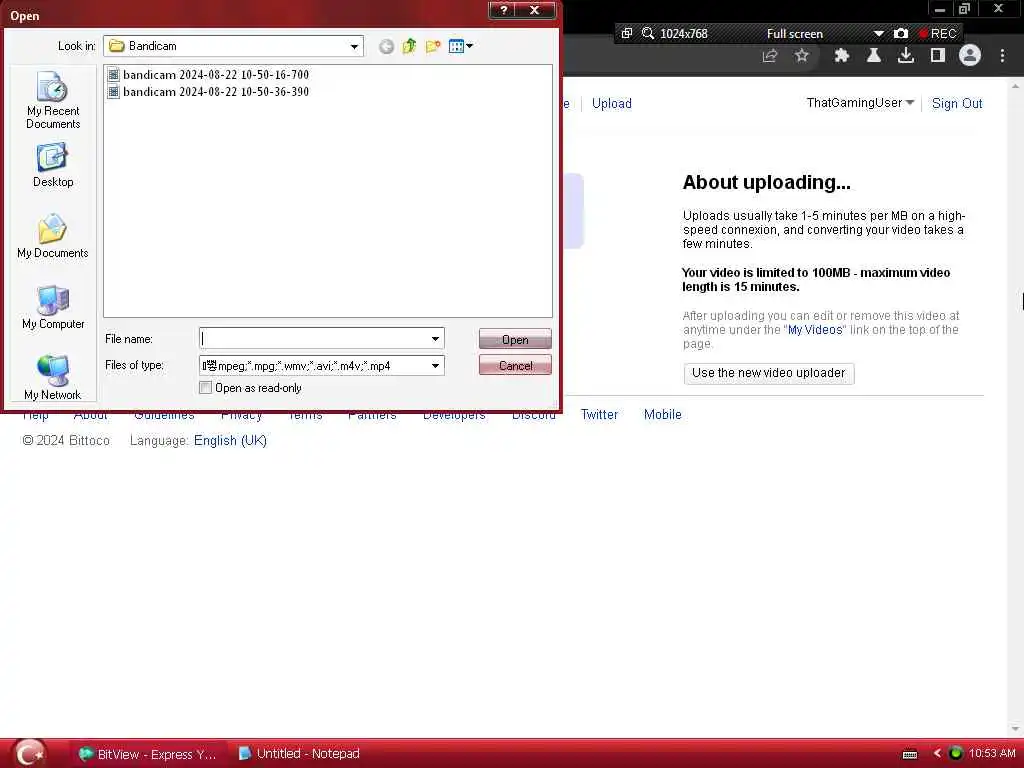Viewport: 1024px width, 768px height.
Task: Click Bandicam 1024x768 magnifier icon
Action: point(648,33)
